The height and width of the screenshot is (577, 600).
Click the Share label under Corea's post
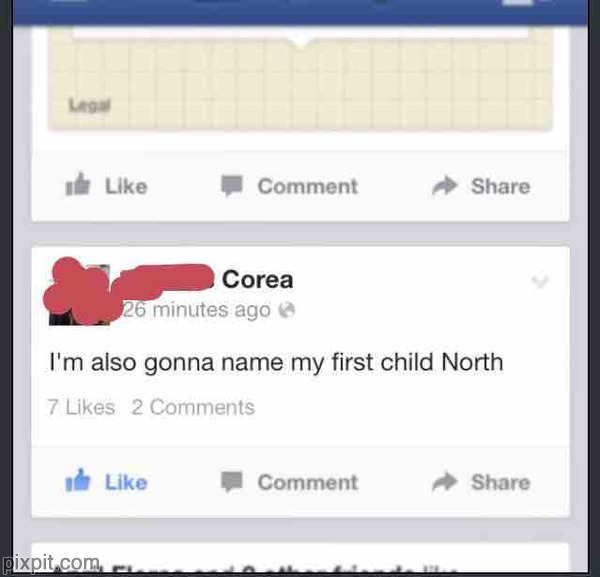501,482
